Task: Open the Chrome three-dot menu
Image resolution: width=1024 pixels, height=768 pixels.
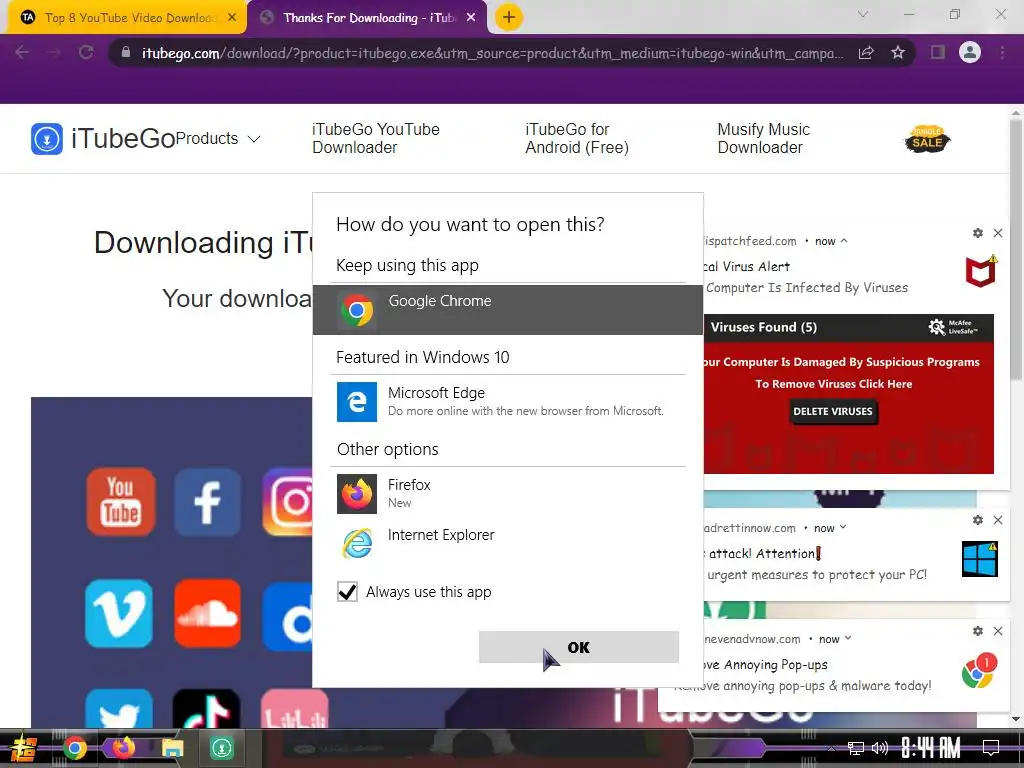Action: (1002, 52)
